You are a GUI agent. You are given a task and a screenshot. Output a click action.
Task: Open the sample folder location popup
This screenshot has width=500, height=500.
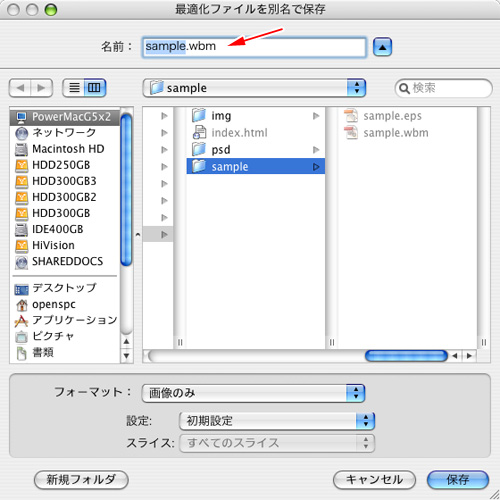(x=254, y=88)
